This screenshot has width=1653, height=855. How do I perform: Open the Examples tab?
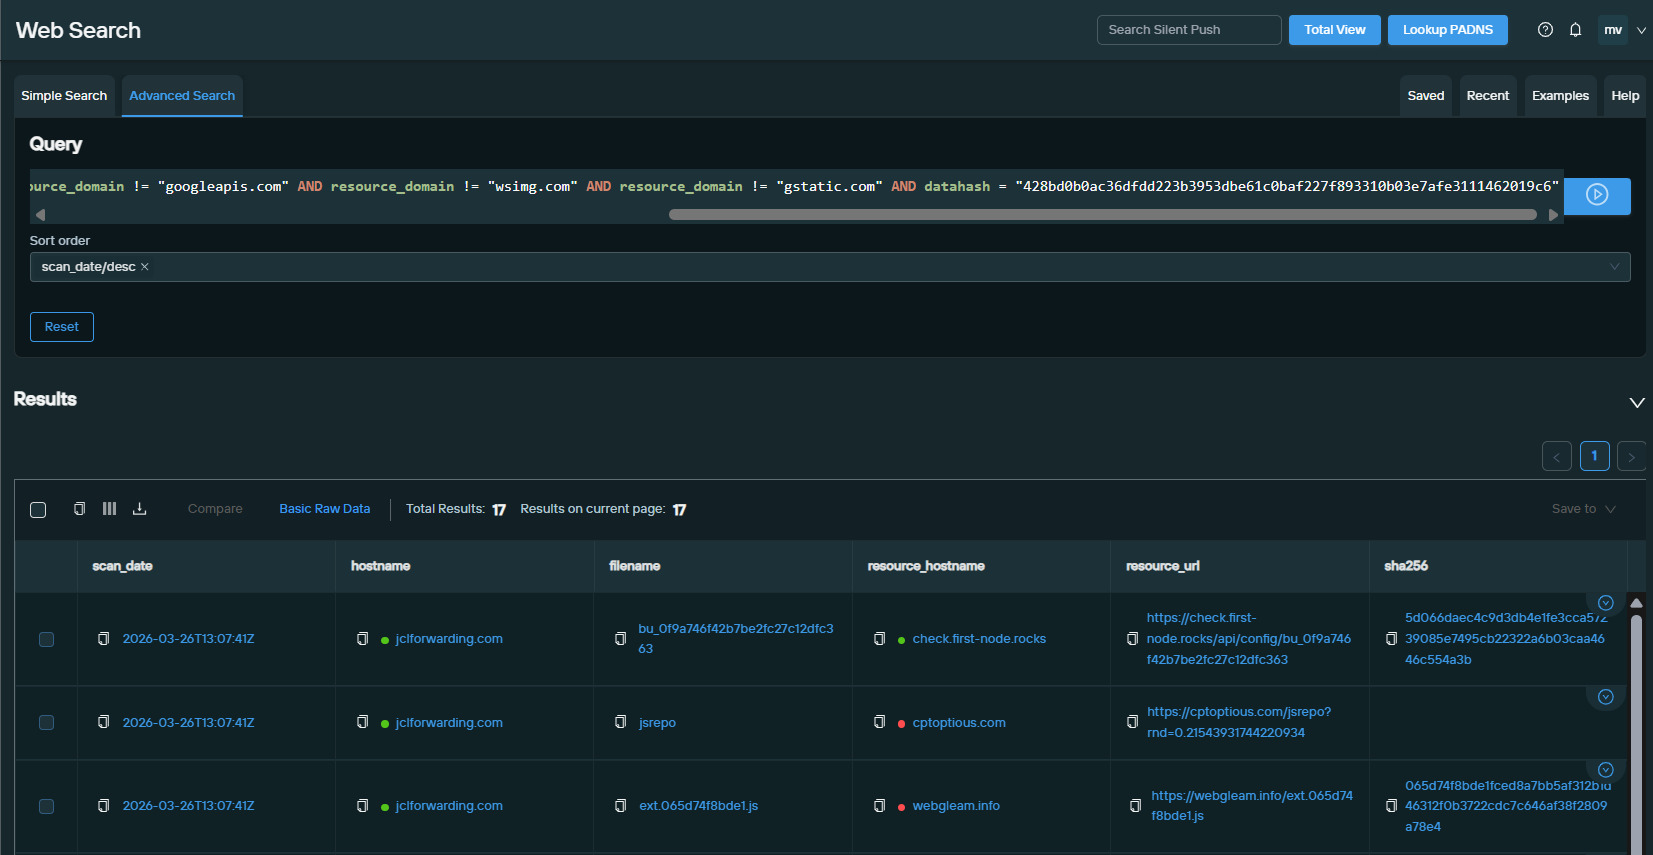click(1560, 96)
